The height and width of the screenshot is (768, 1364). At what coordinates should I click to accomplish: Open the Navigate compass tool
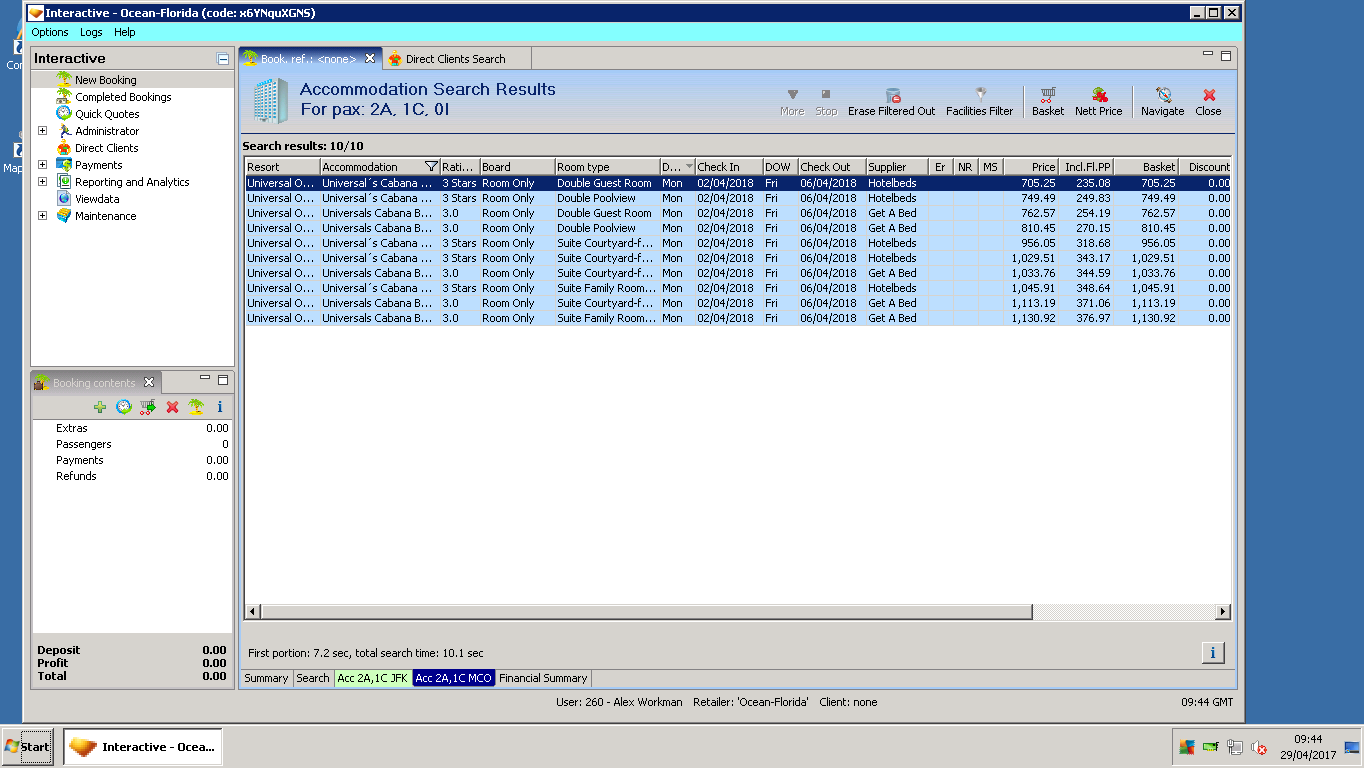pos(1162,102)
